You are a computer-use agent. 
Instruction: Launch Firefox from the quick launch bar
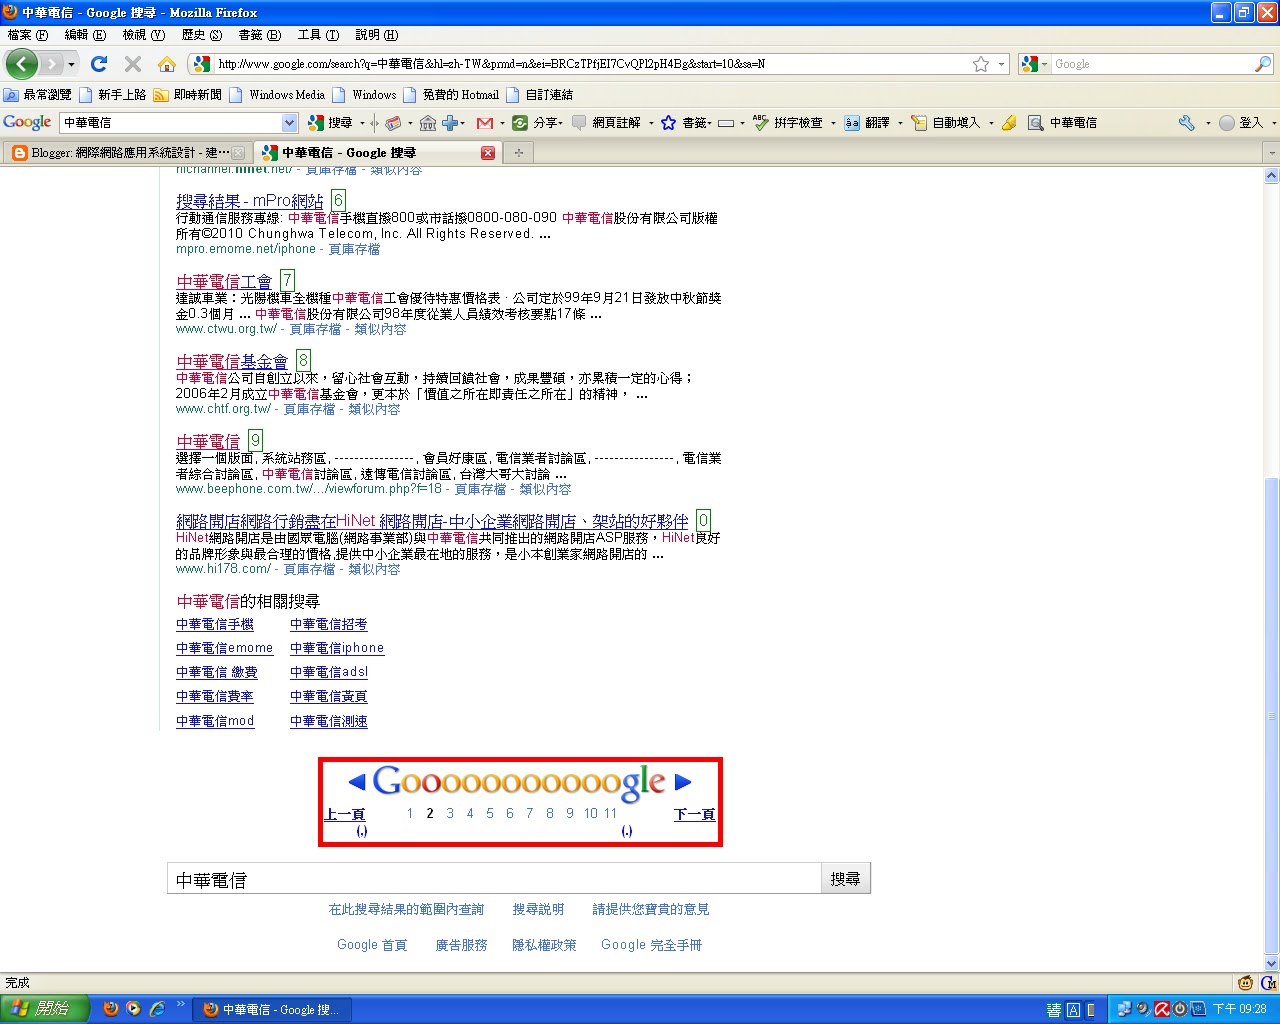[x=111, y=1009]
